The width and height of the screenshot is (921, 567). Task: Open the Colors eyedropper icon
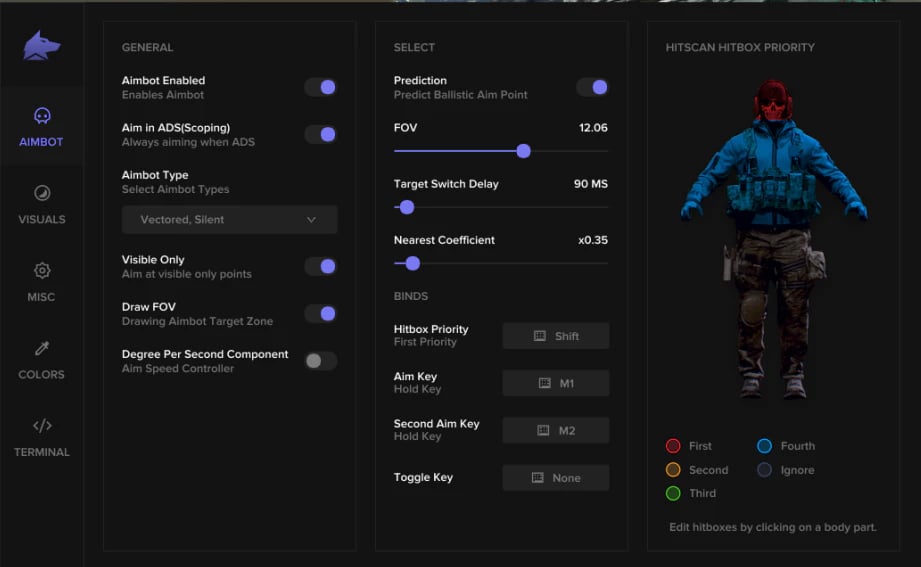42,348
